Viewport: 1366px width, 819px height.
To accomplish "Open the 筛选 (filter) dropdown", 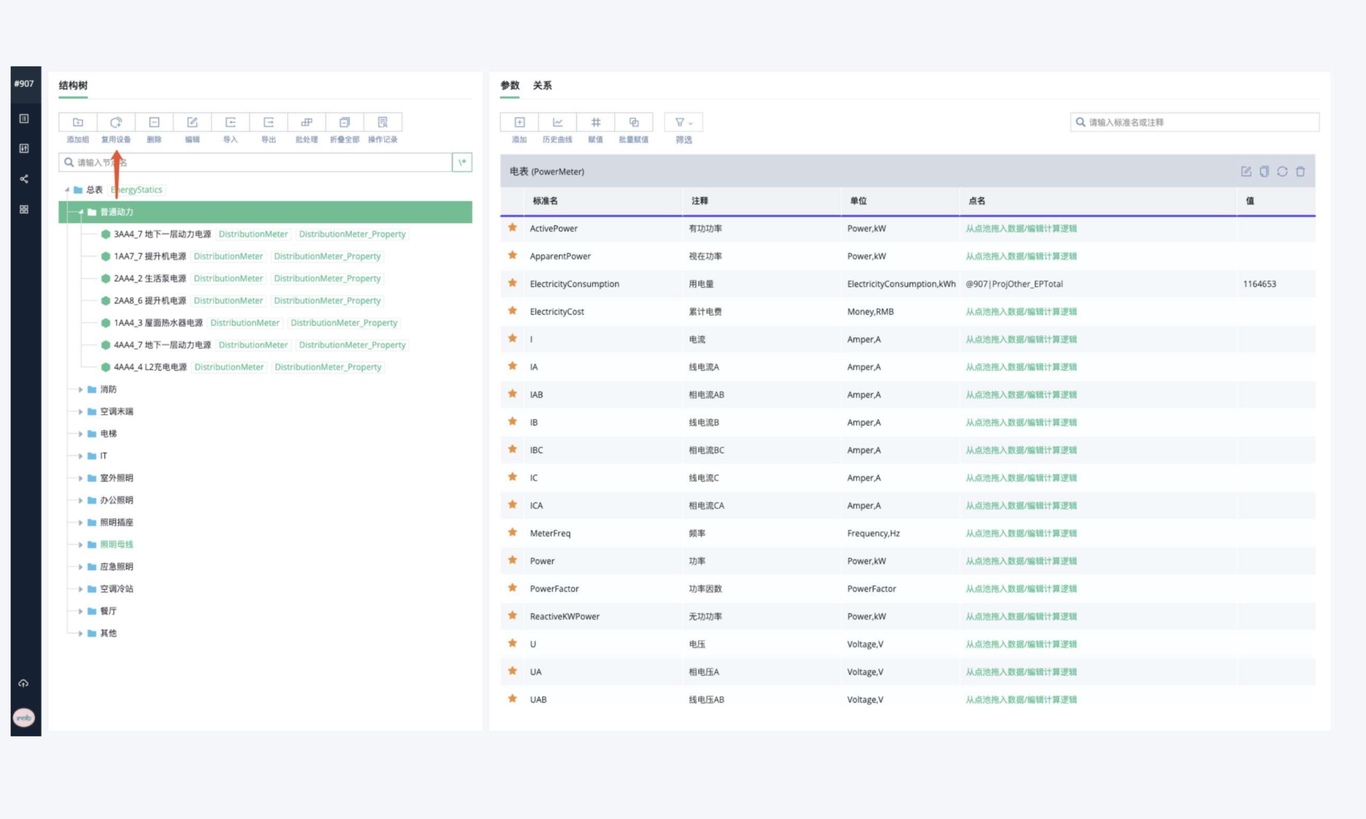I will click(683, 122).
